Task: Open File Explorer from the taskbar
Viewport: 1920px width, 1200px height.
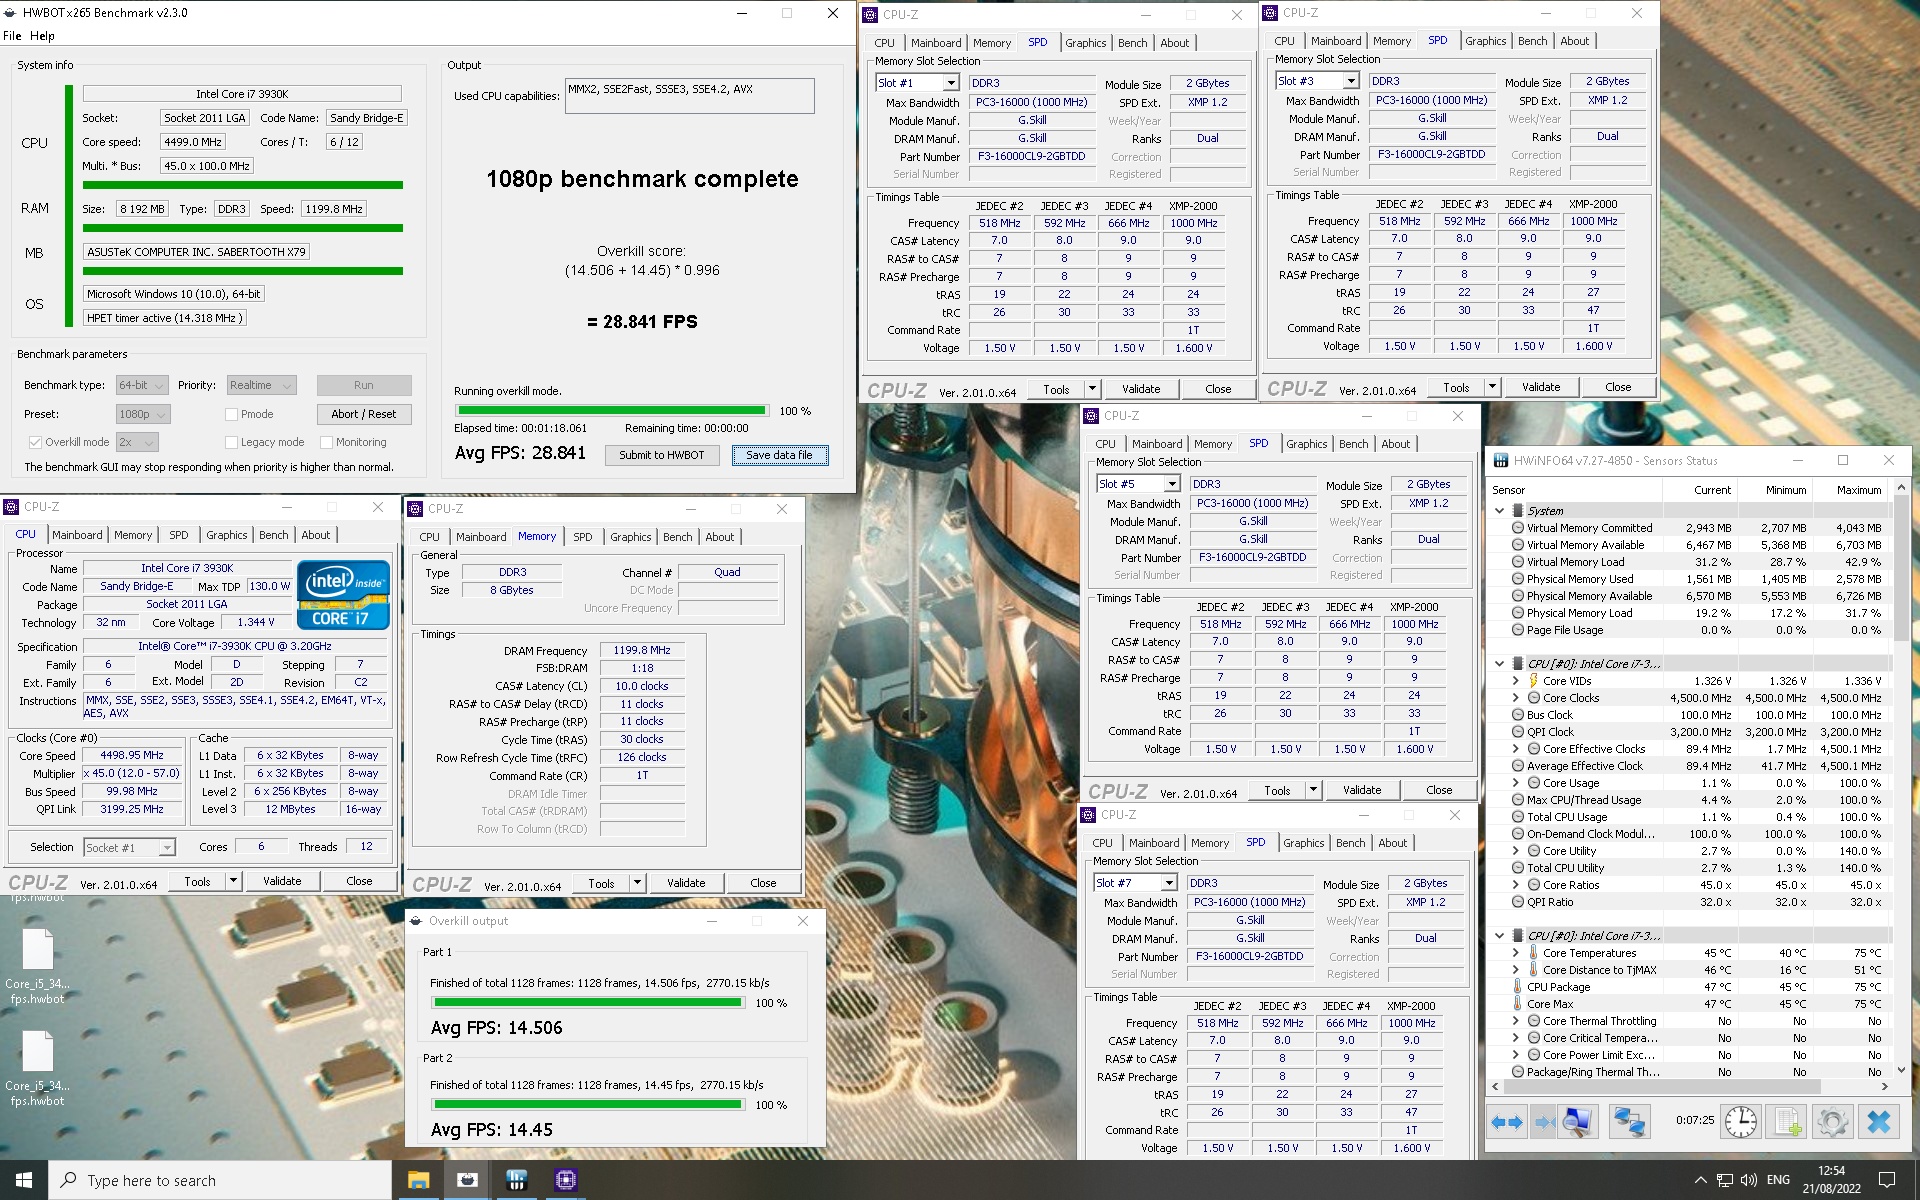Action: [417, 1180]
